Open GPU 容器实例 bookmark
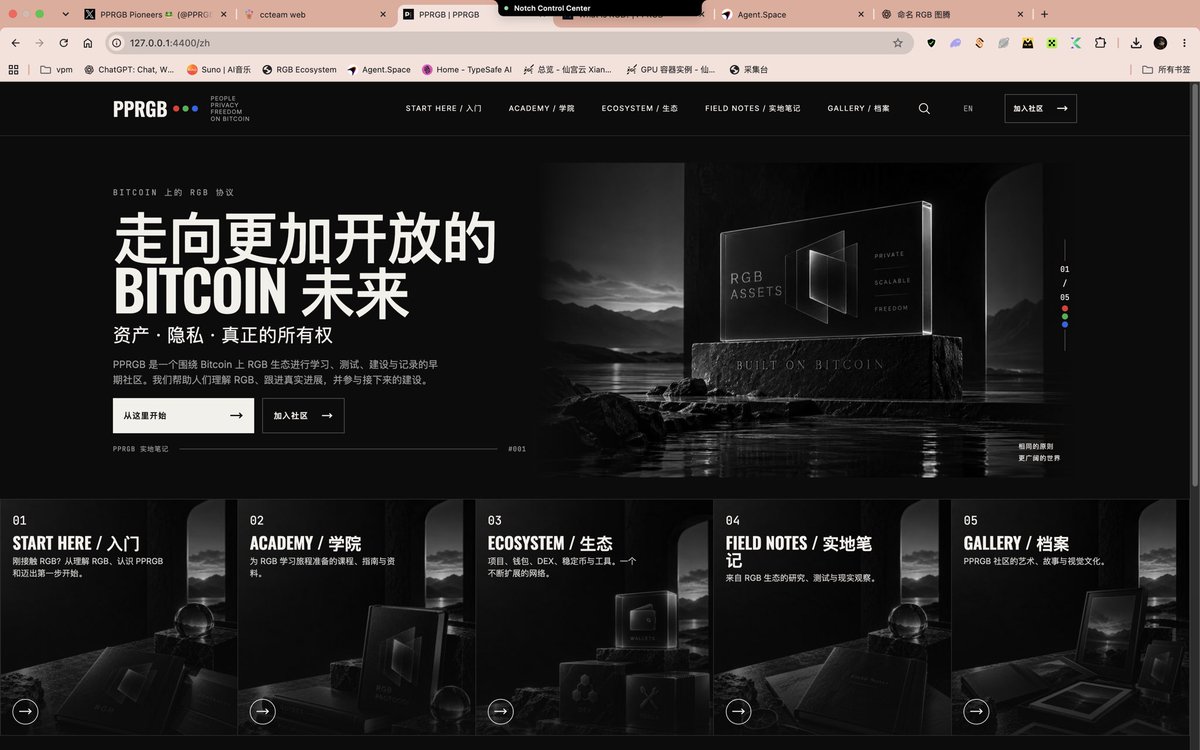This screenshot has width=1200, height=750. coord(671,70)
